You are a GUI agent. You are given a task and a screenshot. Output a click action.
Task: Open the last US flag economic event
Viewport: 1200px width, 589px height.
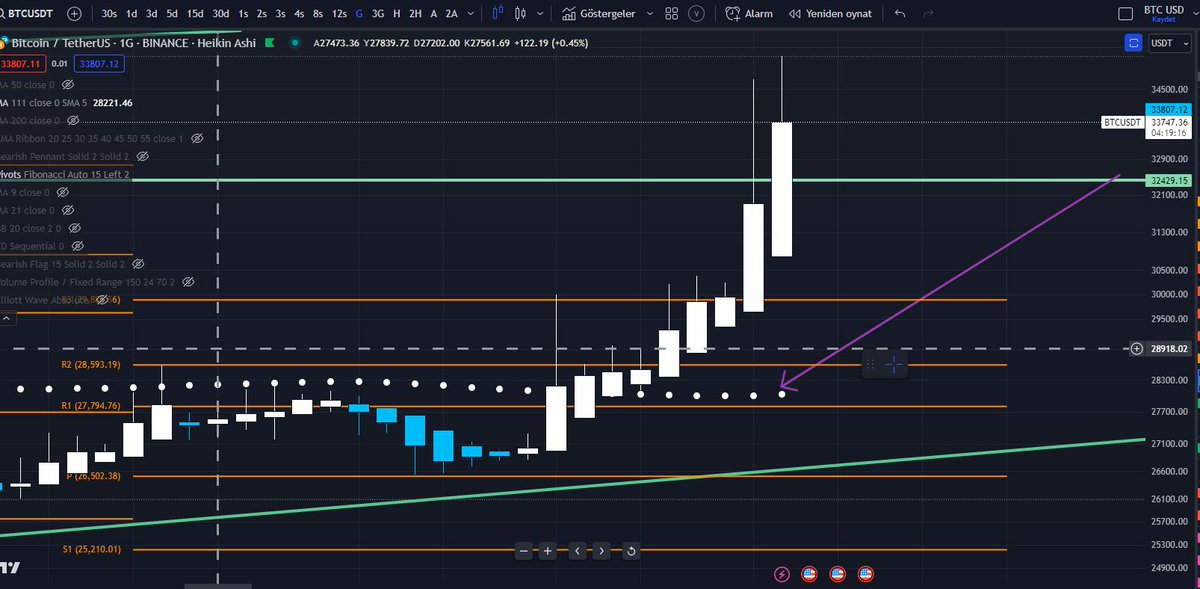pyautogui.click(x=866, y=574)
